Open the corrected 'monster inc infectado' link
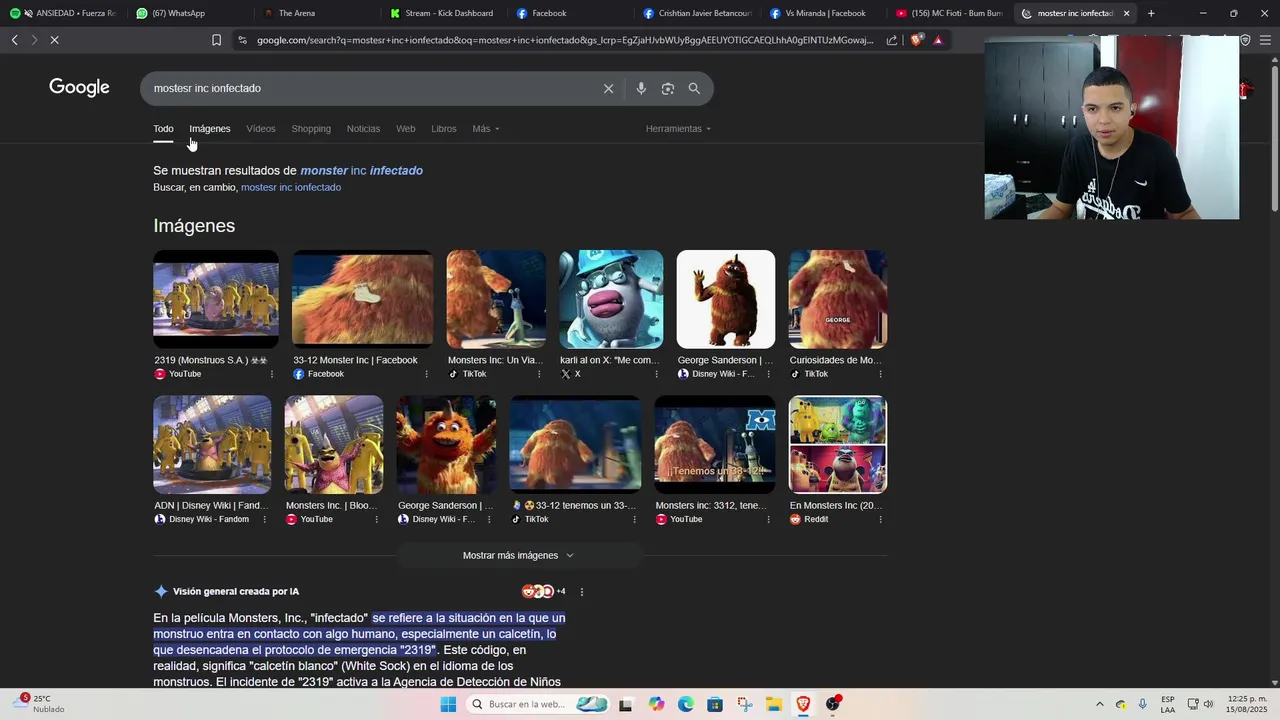The width and height of the screenshot is (1280, 720). click(x=361, y=170)
